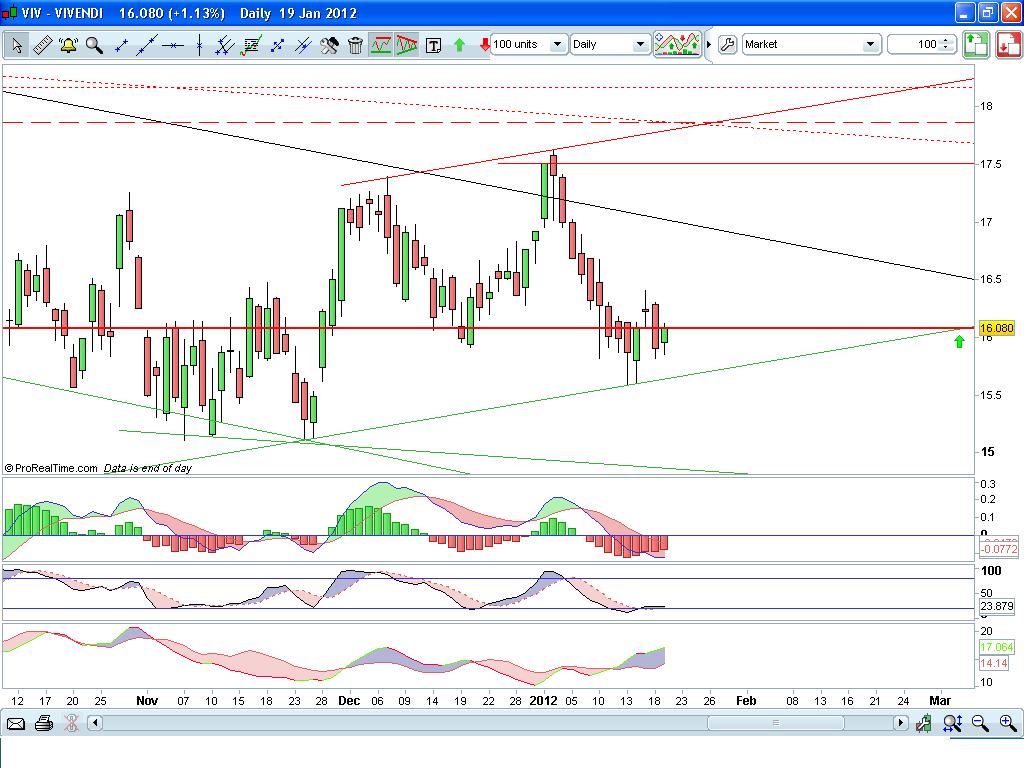Select the text annotation tool
The height and width of the screenshot is (768, 1024).
[433, 45]
